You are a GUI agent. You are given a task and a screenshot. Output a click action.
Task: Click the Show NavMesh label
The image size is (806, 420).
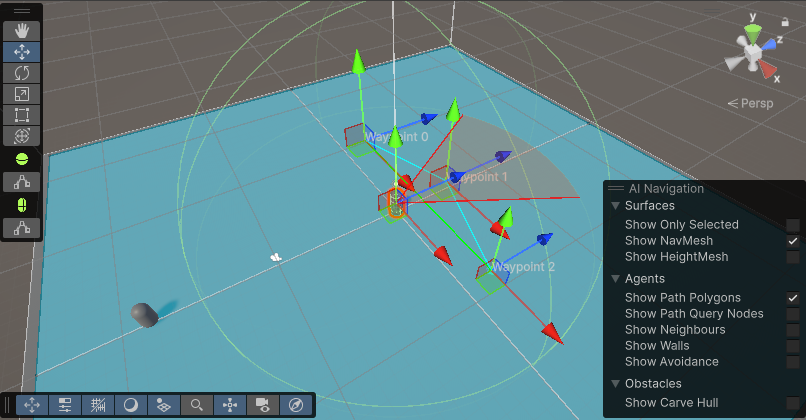point(669,241)
